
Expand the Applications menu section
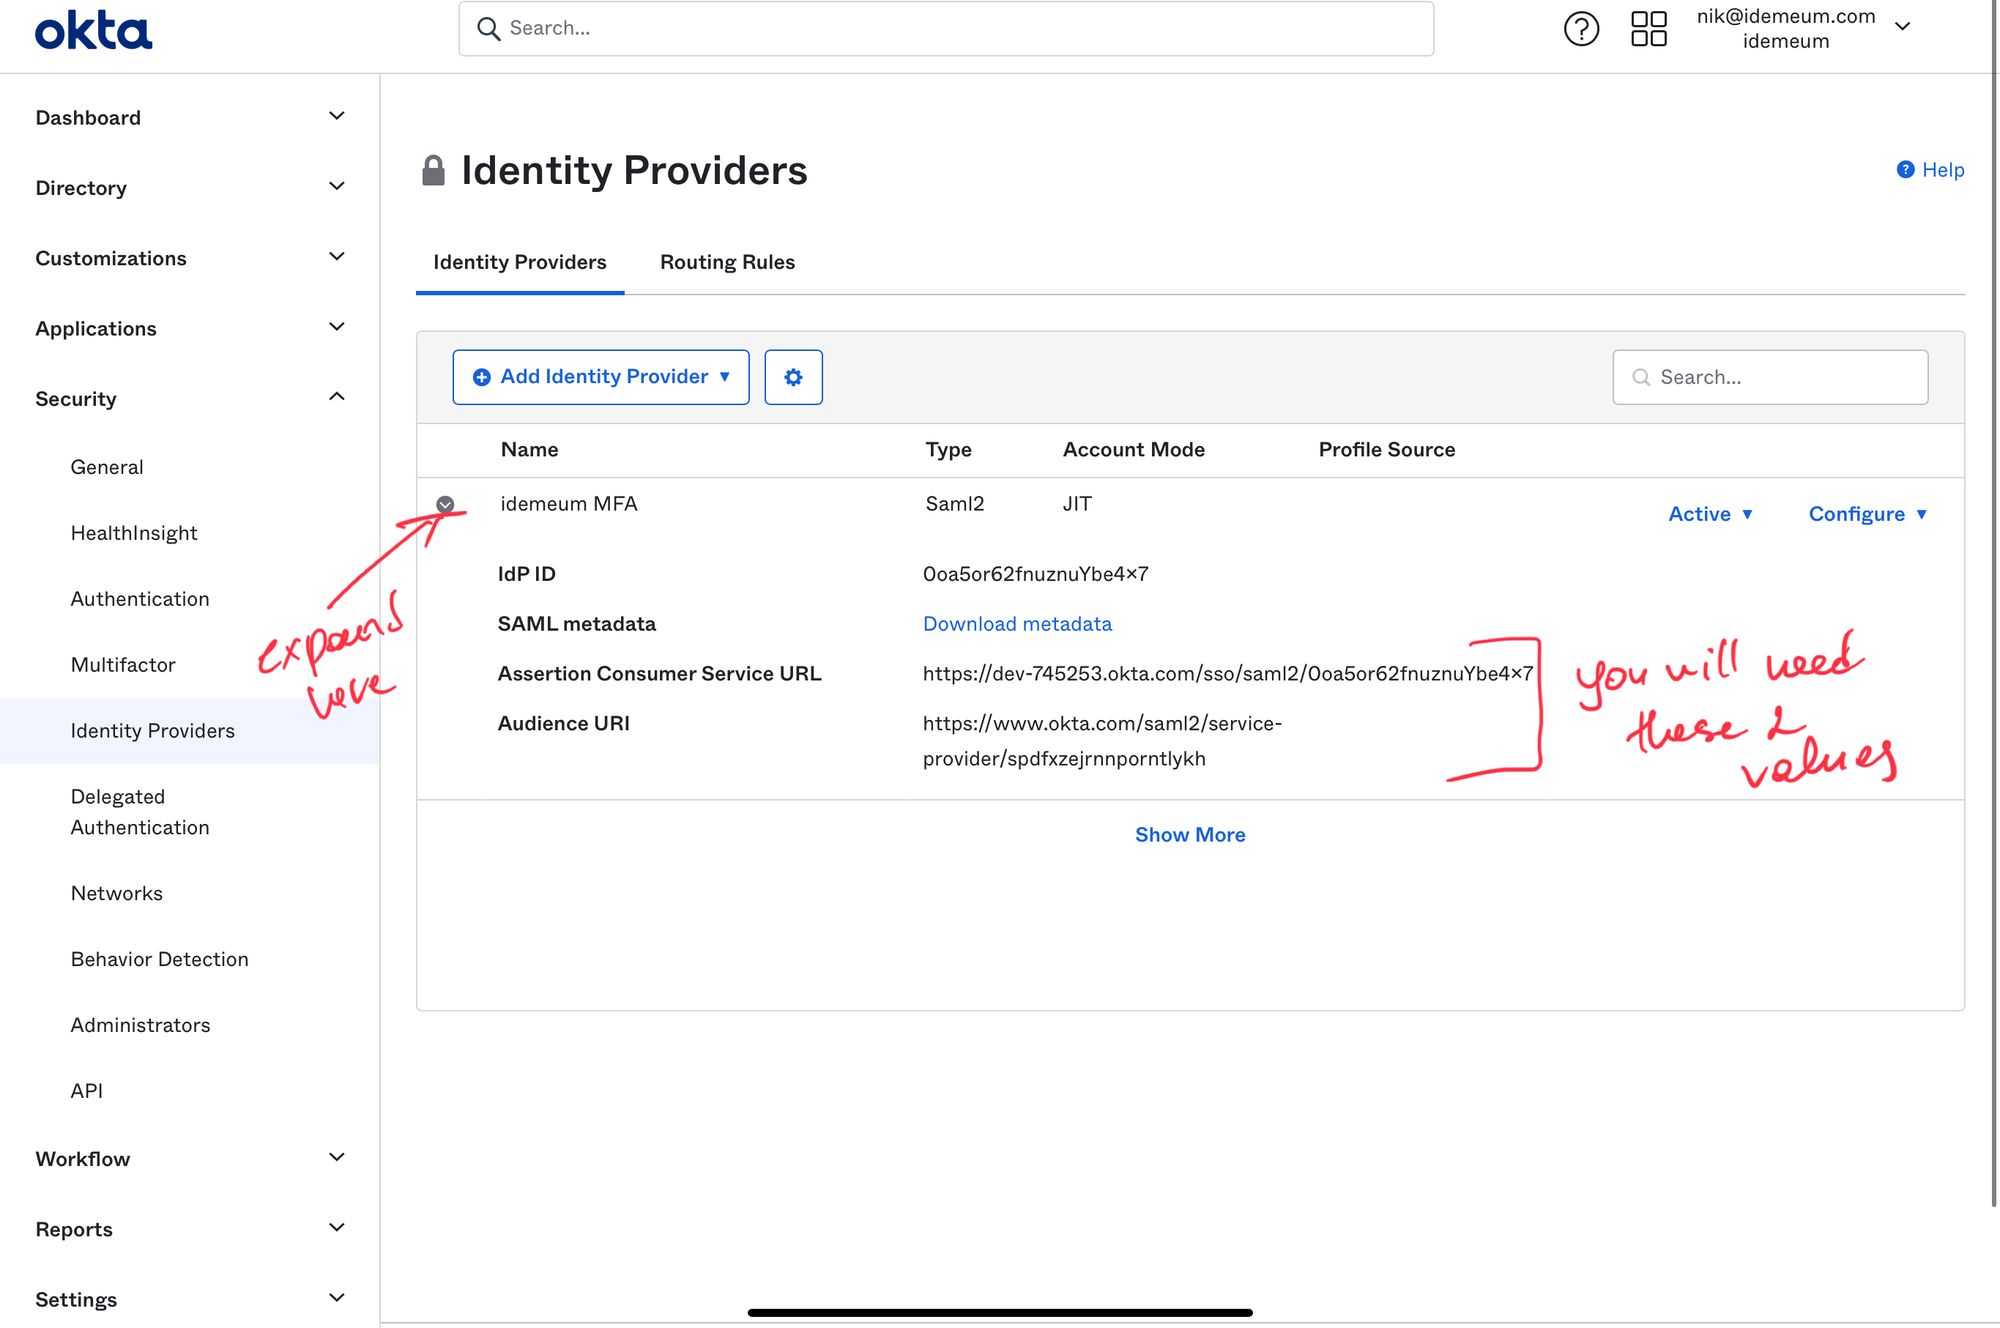(x=190, y=328)
